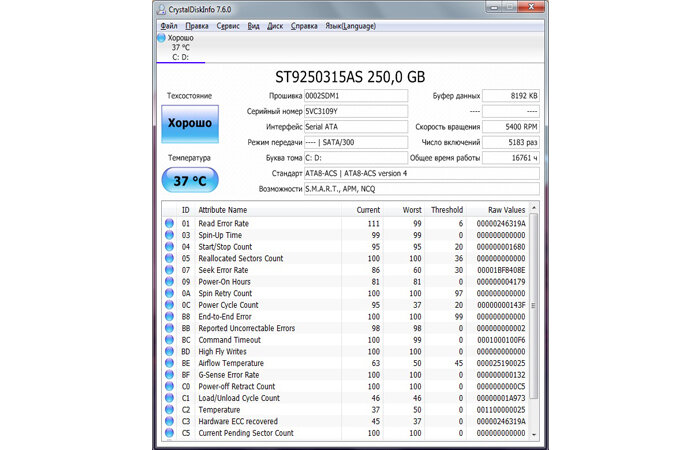The image size is (700, 450).
Task: Click status icon for Spin Retry Count
Action: 169,293
